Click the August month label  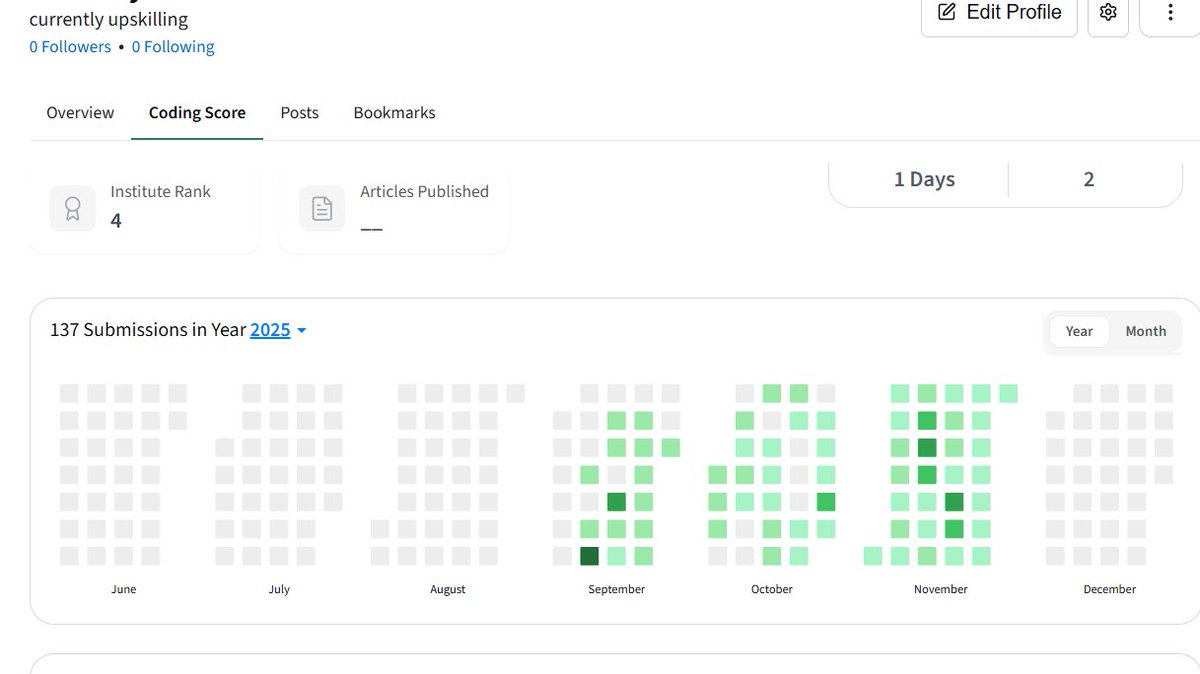tap(448, 589)
